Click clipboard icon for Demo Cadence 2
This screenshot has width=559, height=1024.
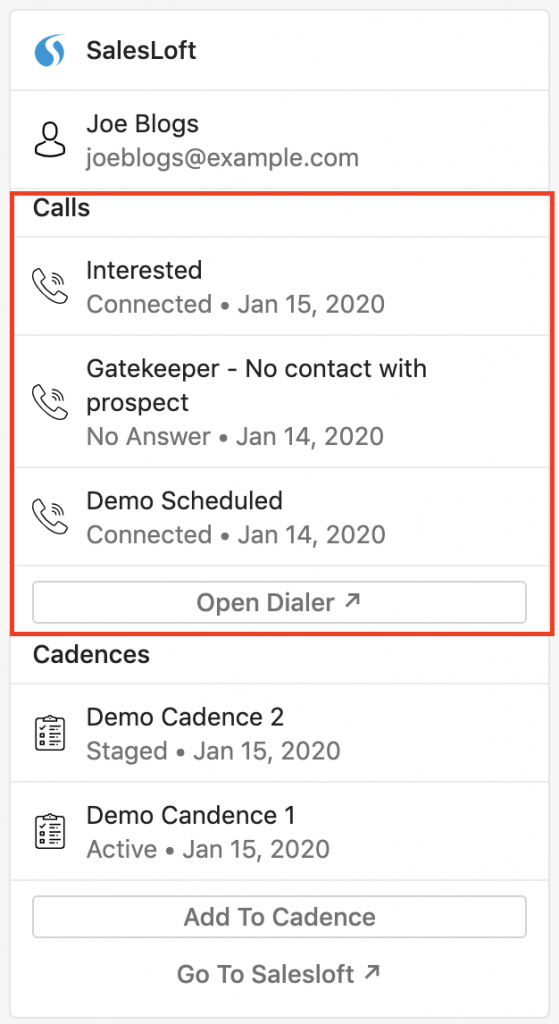tap(50, 733)
